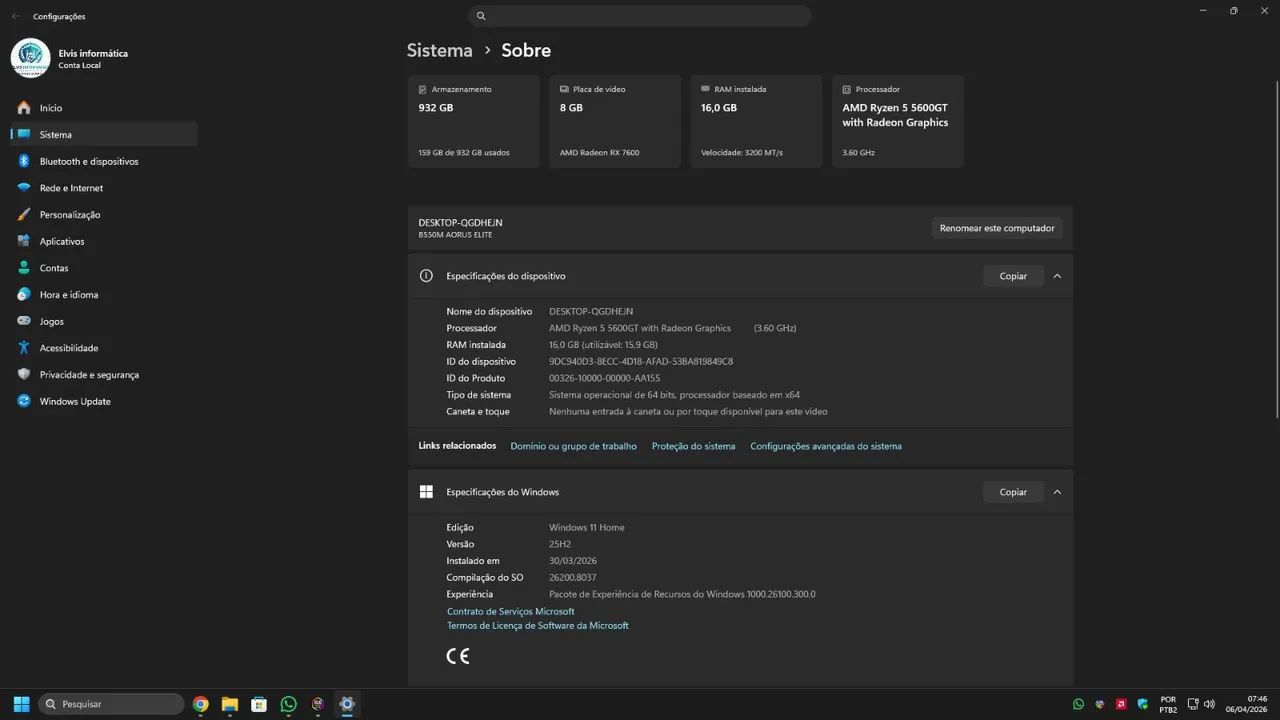The width and height of the screenshot is (1280, 720).
Task: Open Domínio ou grupo de trabalho link
Action: pyautogui.click(x=573, y=446)
